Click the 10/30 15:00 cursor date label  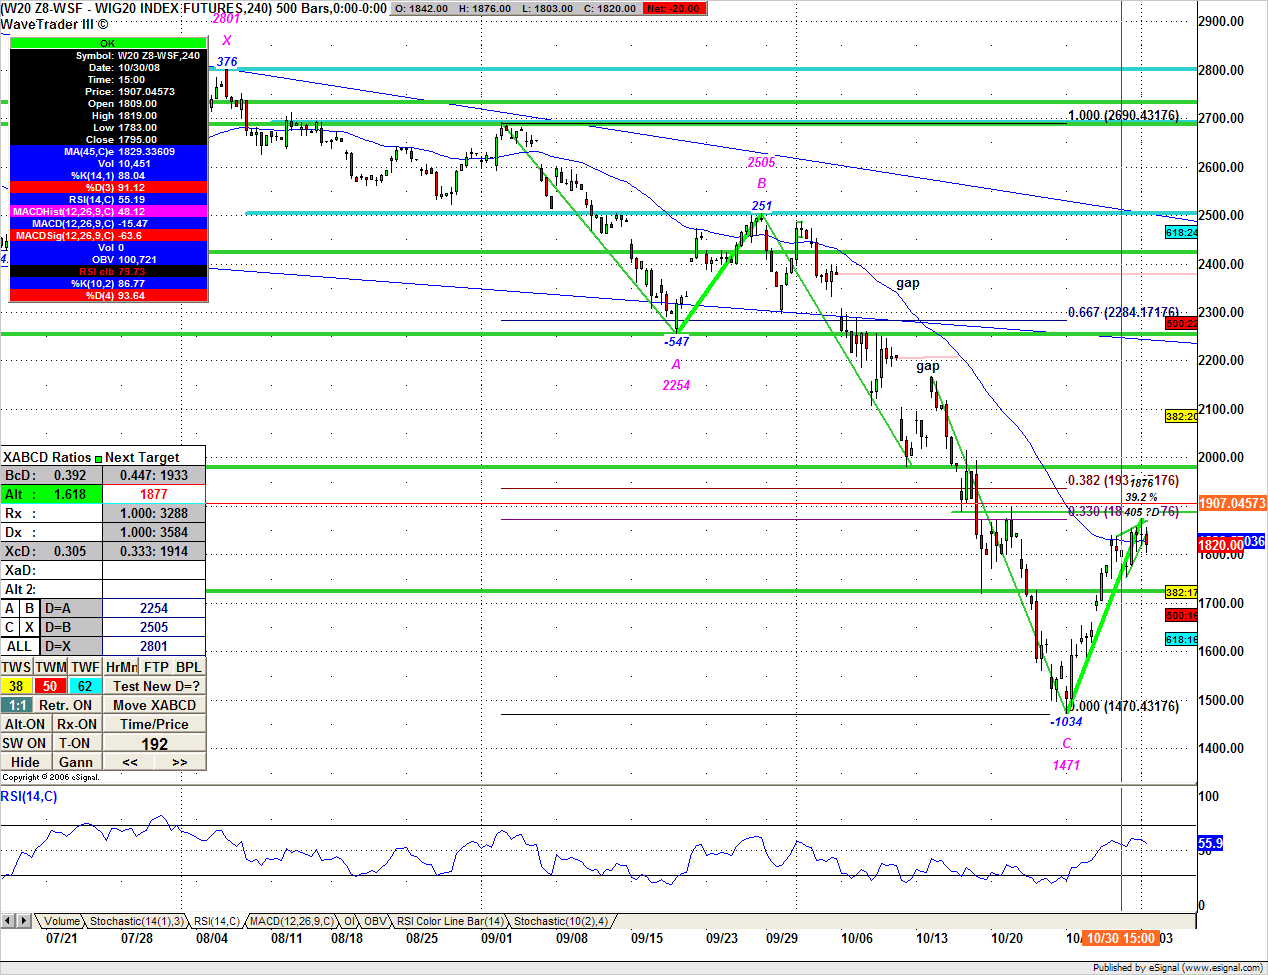tap(1121, 938)
